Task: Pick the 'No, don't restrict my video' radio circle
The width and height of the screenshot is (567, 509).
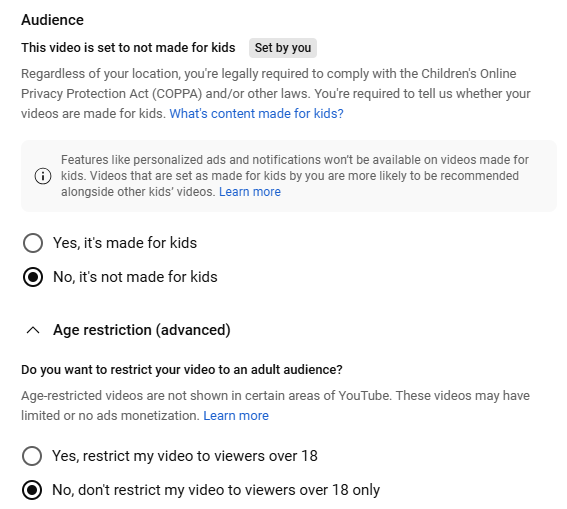Action: point(32,490)
